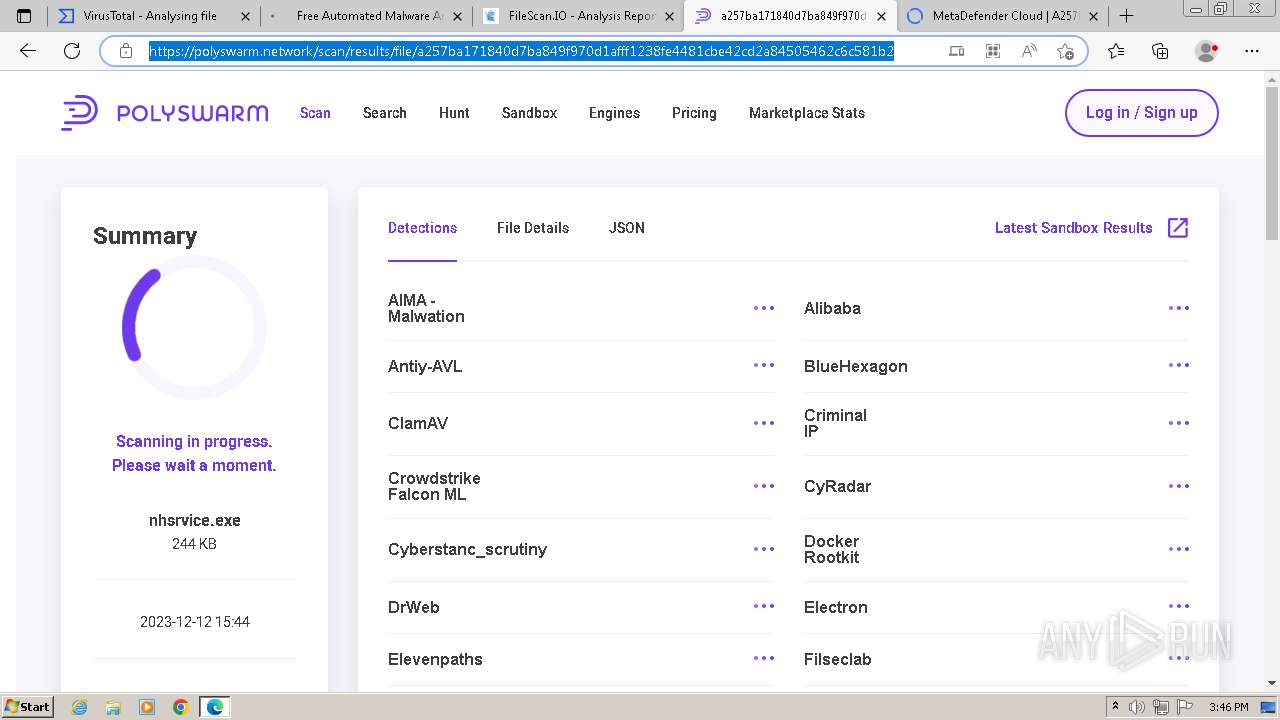1280x720 pixels.
Task: Activate Read aloud icon
Action: pyautogui.click(x=1029, y=51)
